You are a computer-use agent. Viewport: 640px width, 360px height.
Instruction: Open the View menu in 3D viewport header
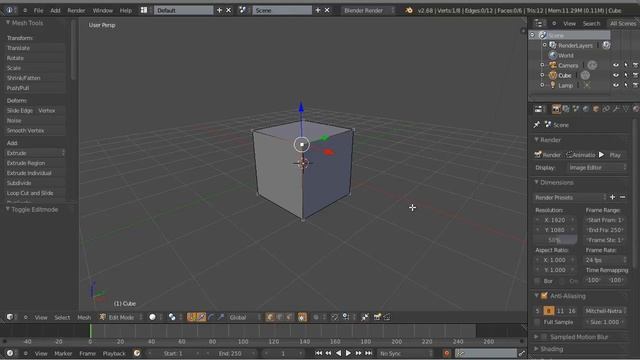click(x=41, y=317)
